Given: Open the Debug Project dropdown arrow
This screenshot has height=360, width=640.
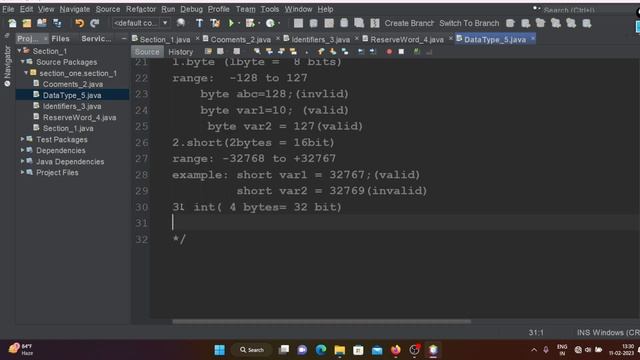Looking at the screenshot, I should point(259,23).
